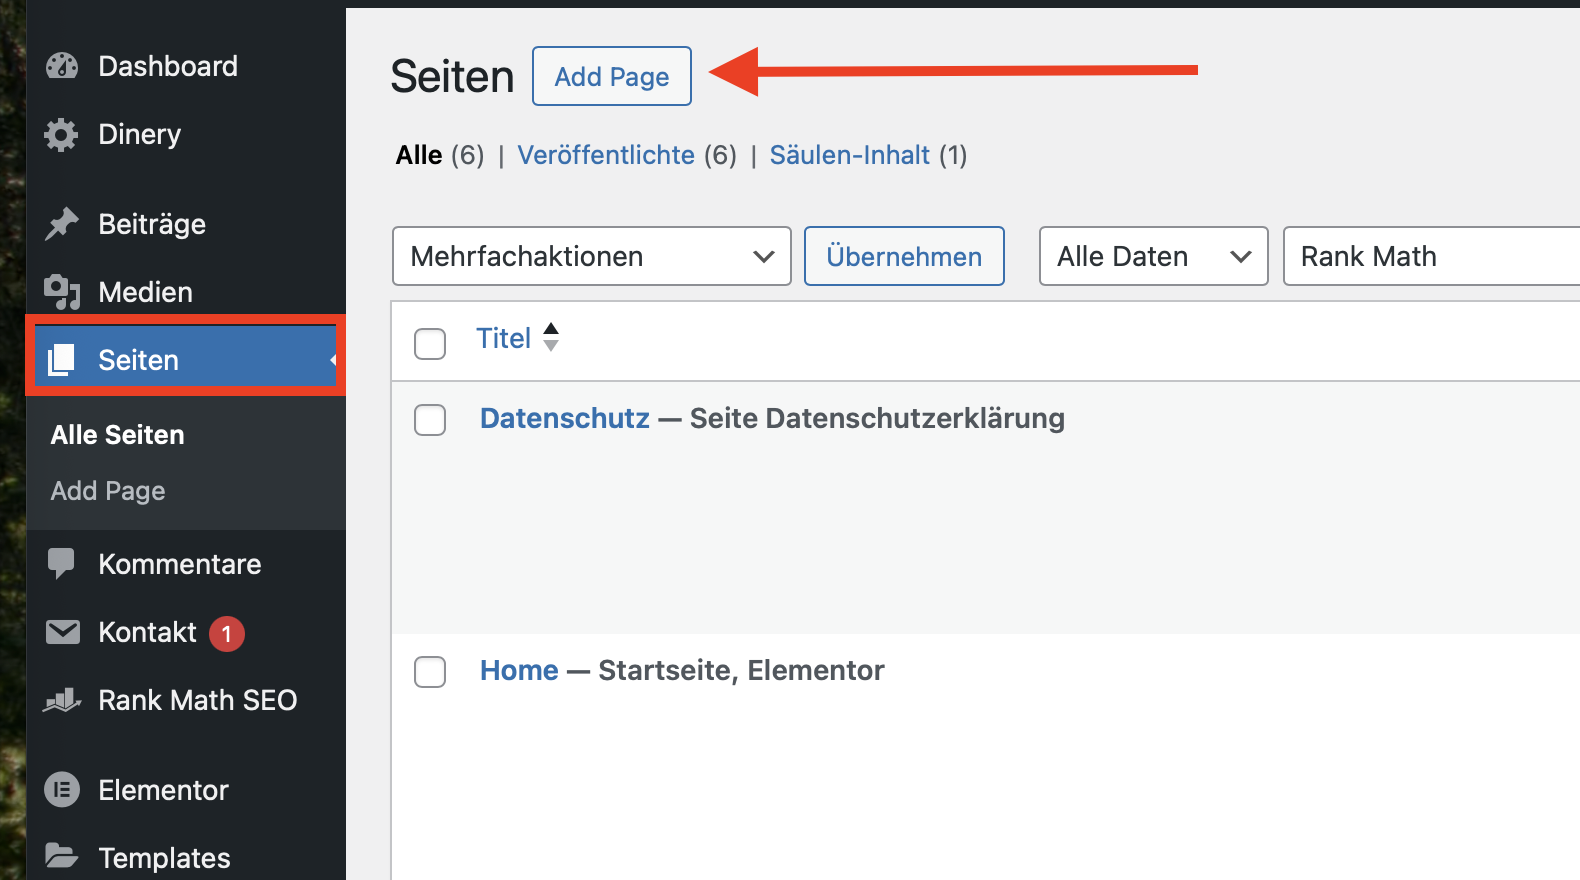This screenshot has height=880, width=1580.
Task: Expand the Mehrfachaktionen dropdown
Action: click(592, 256)
